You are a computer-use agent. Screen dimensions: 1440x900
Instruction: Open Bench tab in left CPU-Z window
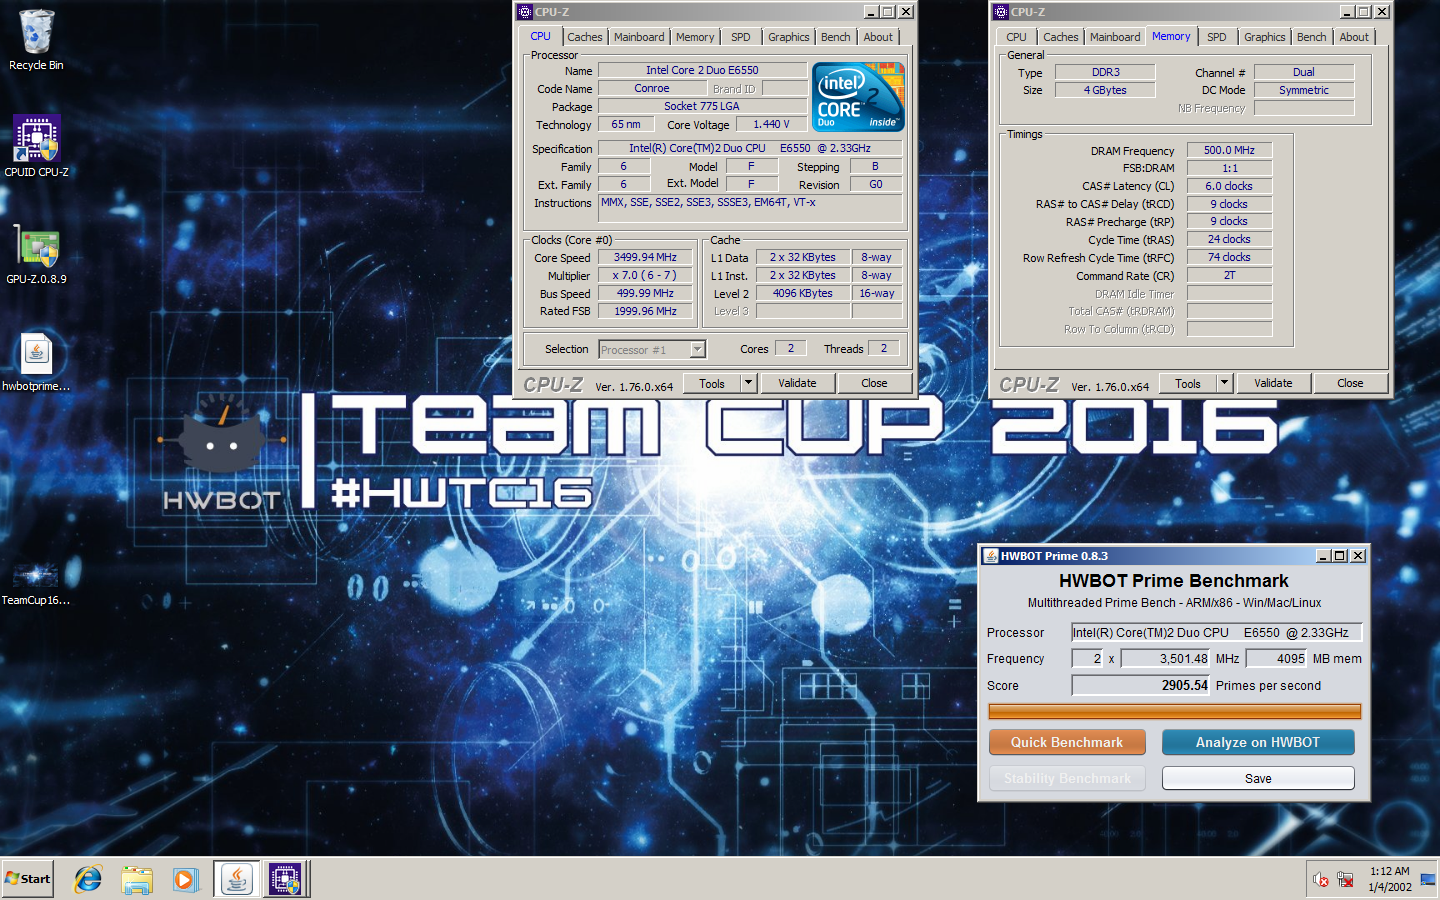click(836, 37)
